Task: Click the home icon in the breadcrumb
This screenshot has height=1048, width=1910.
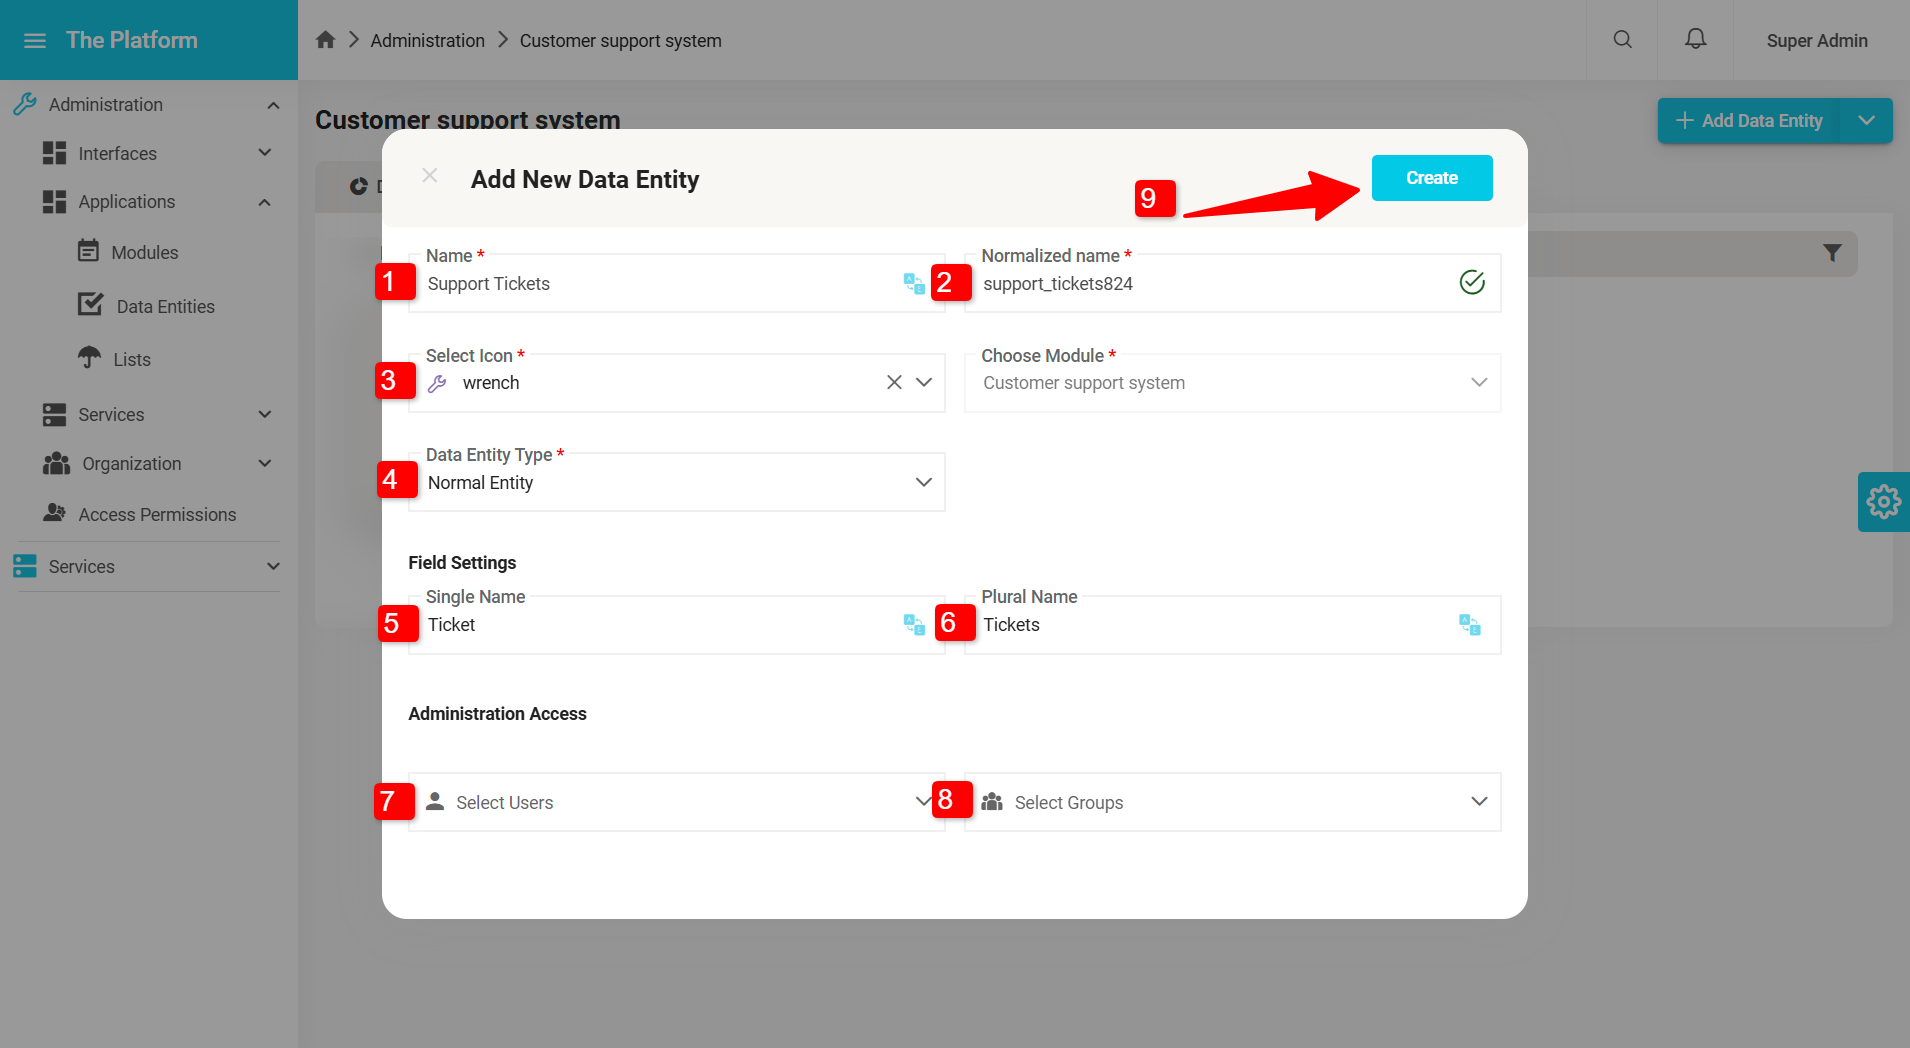Action: [x=325, y=38]
